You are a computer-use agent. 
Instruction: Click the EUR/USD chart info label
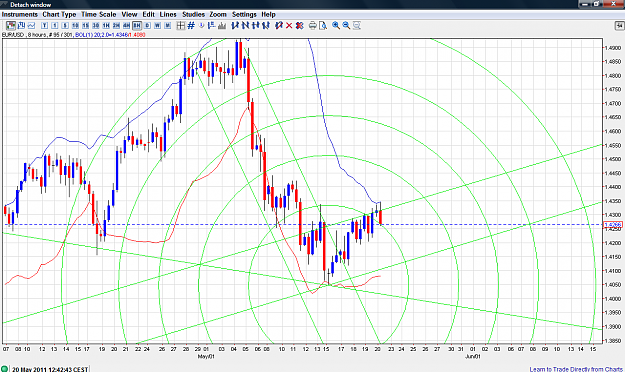(x=37, y=35)
